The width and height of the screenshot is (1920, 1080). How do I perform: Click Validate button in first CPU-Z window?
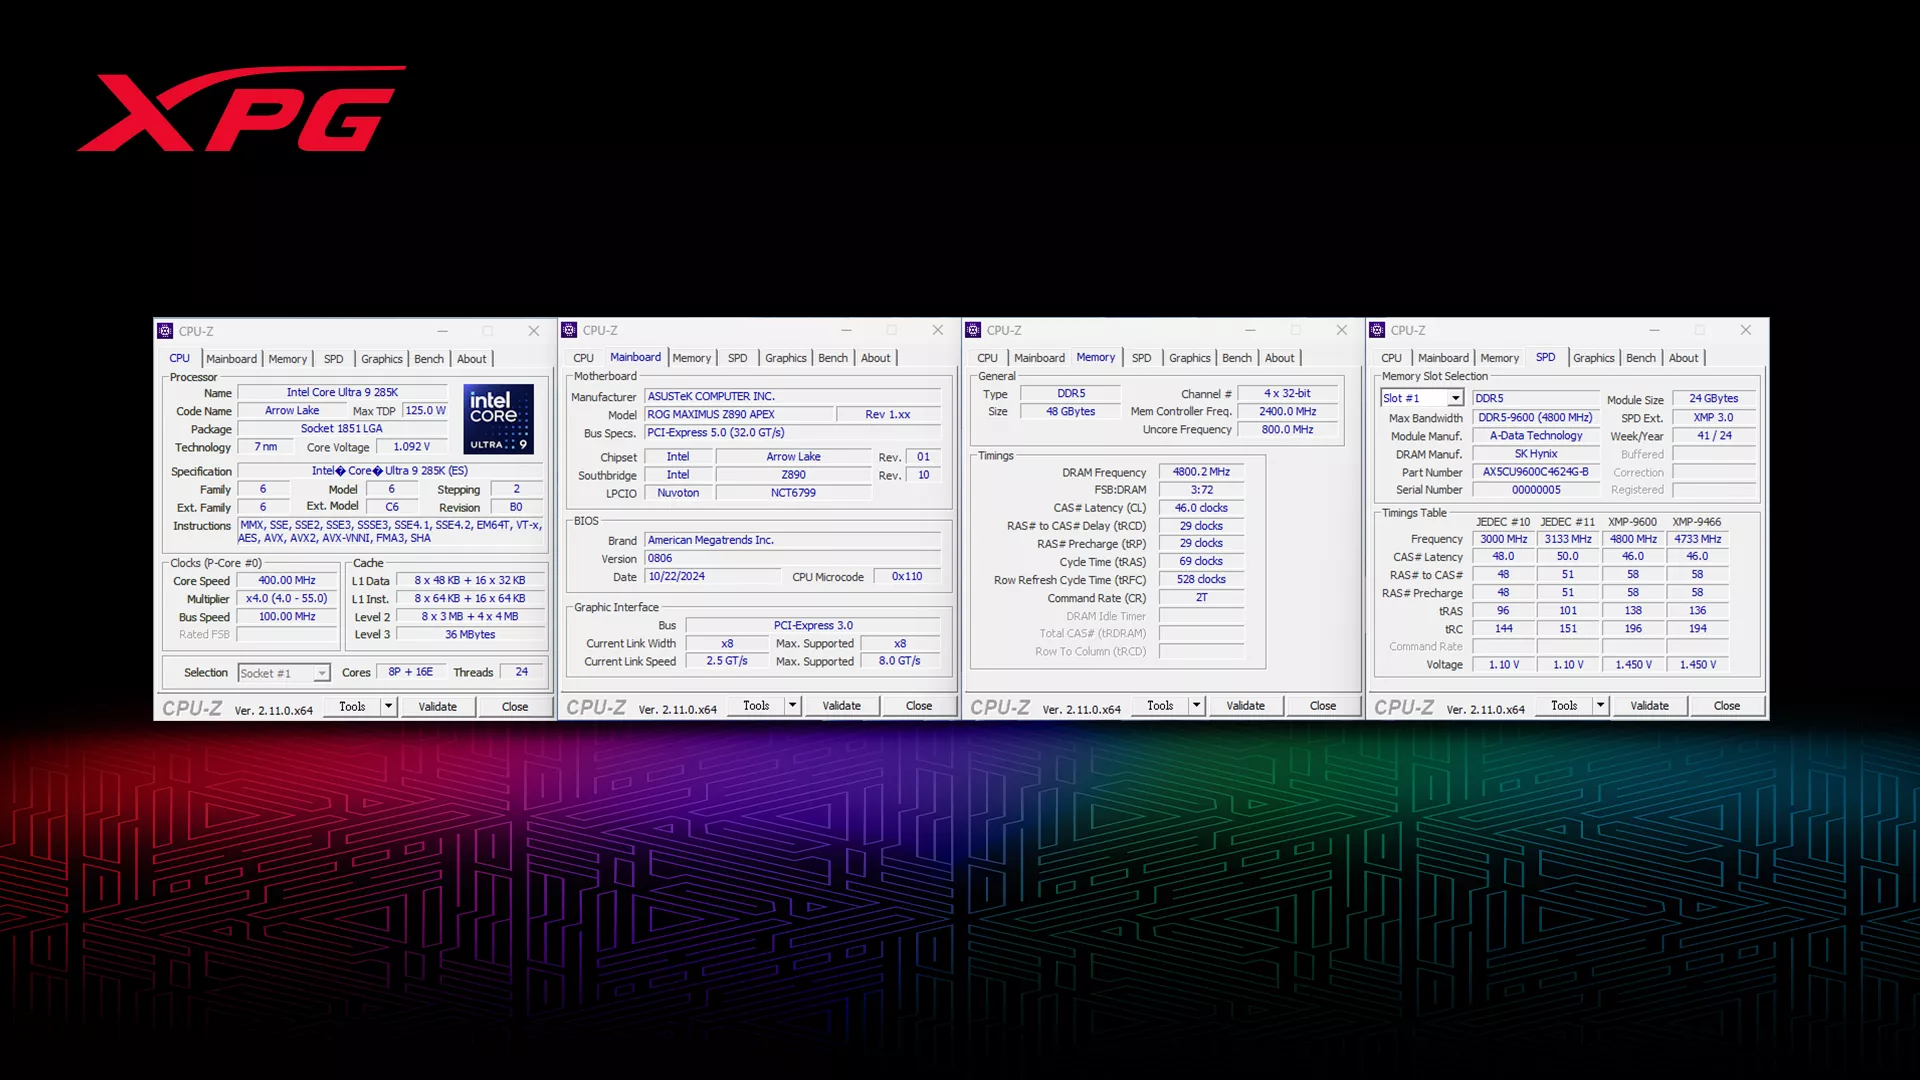(x=436, y=707)
